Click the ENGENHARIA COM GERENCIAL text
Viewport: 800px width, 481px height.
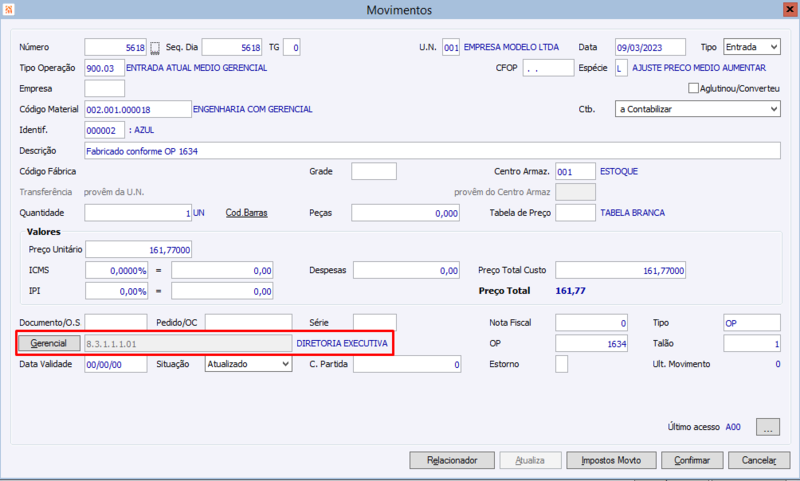tap(253, 109)
